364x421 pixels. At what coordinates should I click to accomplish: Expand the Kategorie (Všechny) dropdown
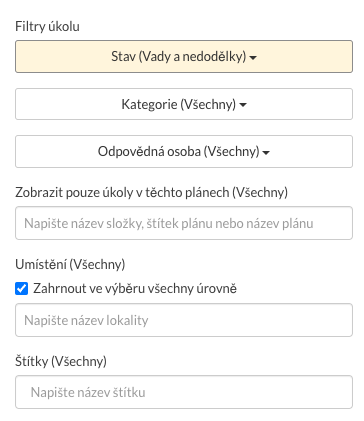click(184, 104)
